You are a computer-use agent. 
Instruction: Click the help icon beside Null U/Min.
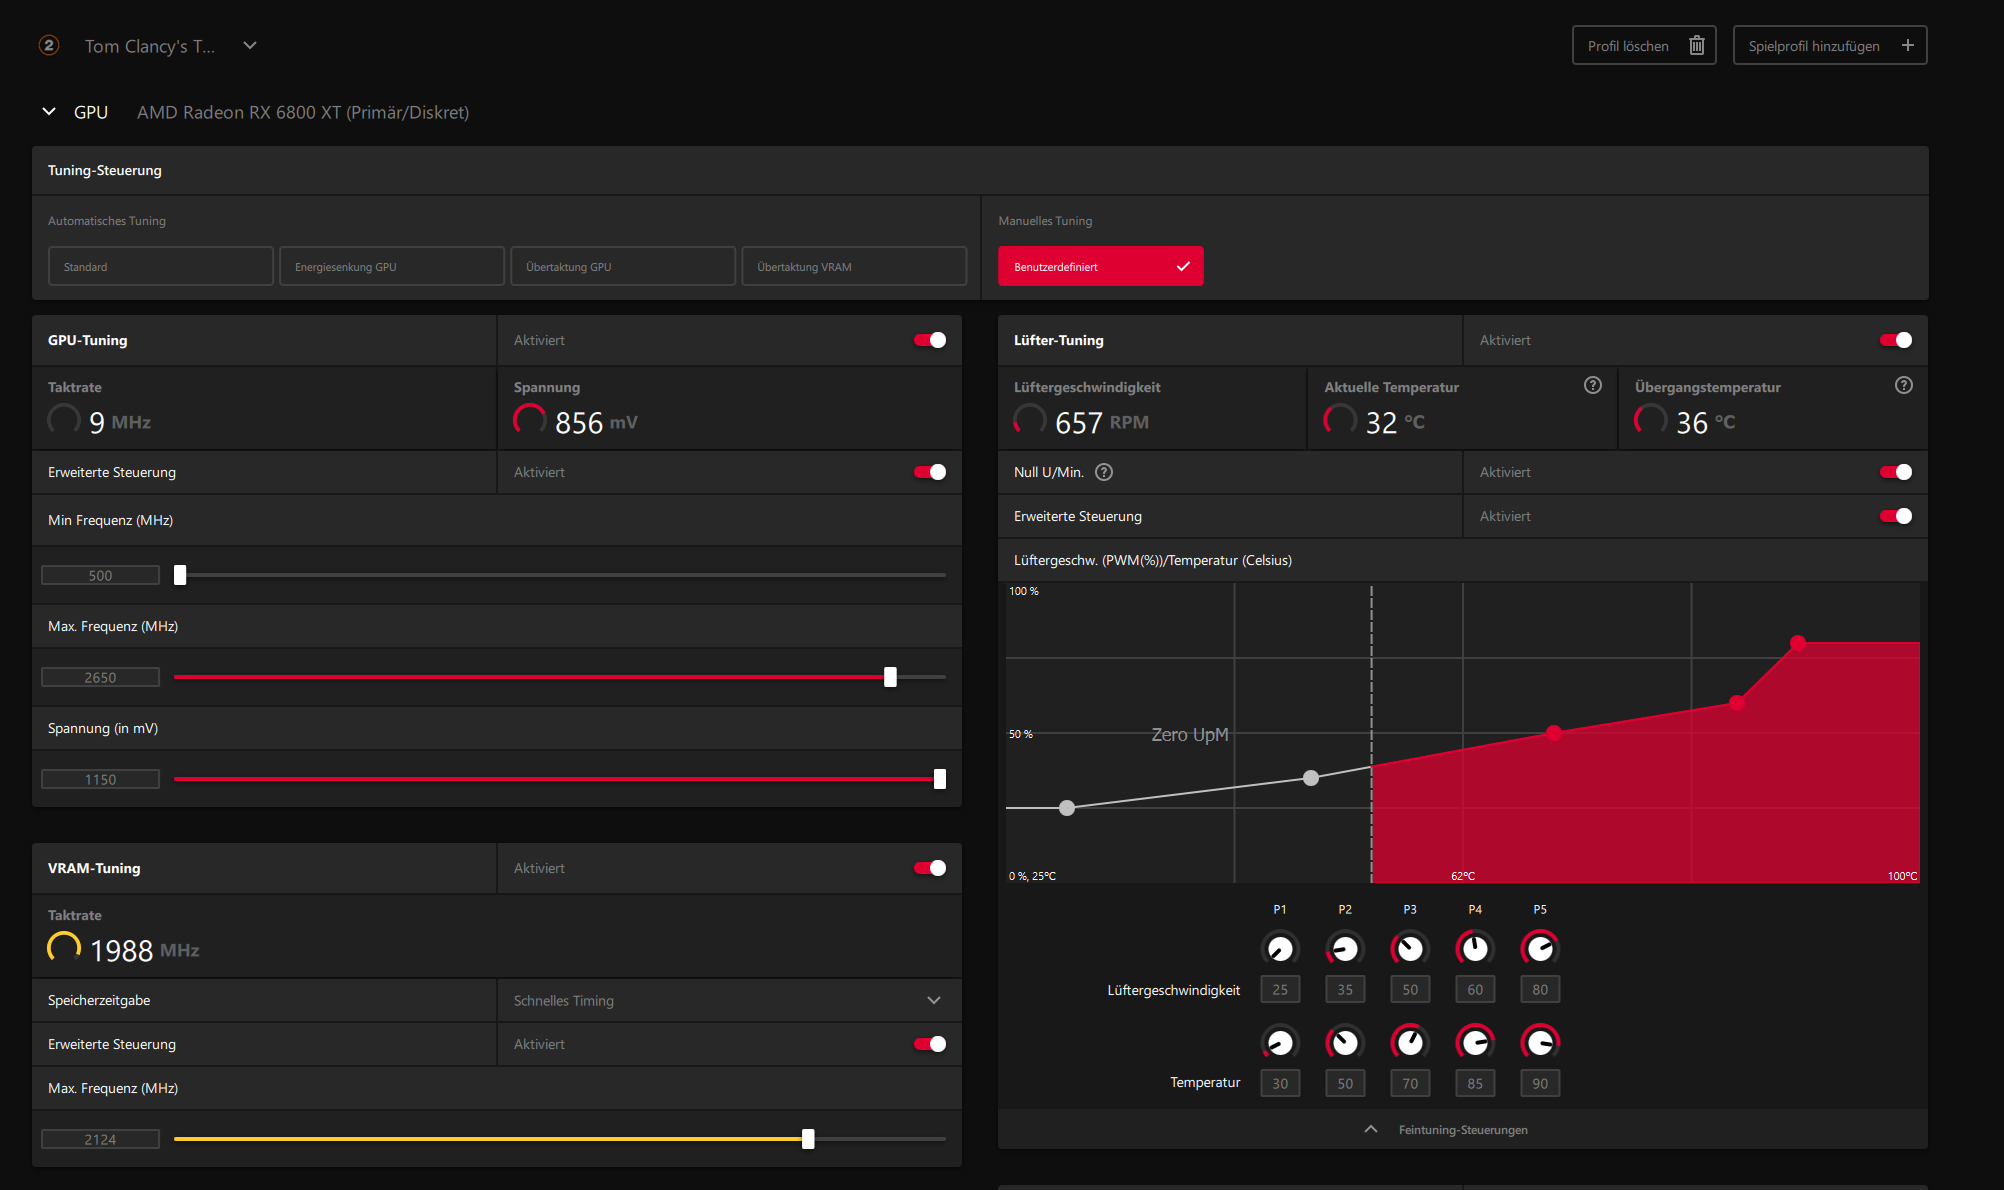click(x=1104, y=472)
